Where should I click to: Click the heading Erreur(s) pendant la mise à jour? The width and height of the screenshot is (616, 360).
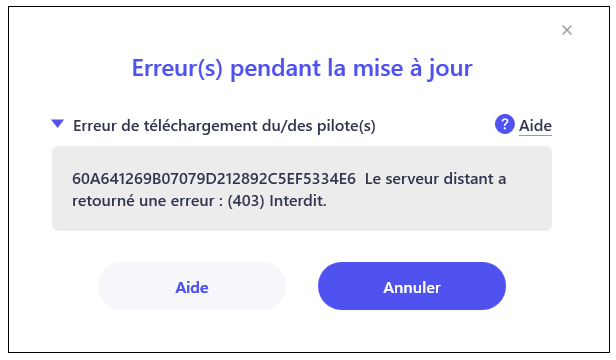(302, 68)
